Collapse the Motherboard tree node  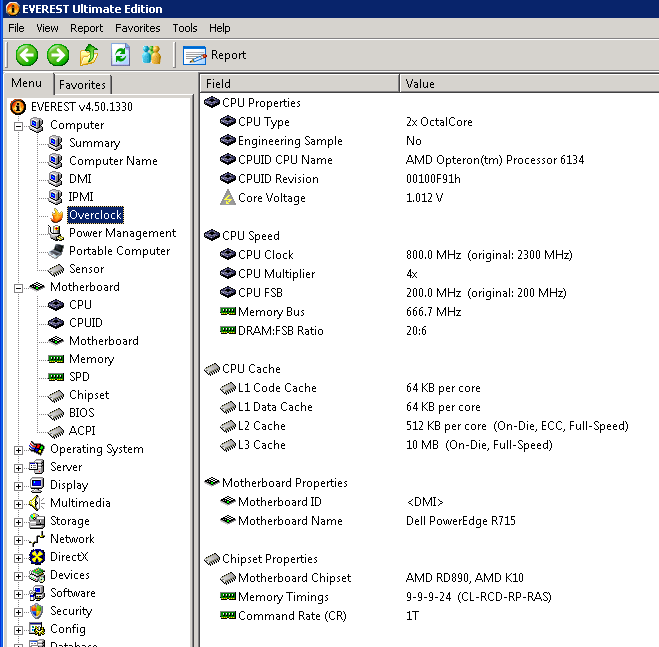click(x=18, y=288)
